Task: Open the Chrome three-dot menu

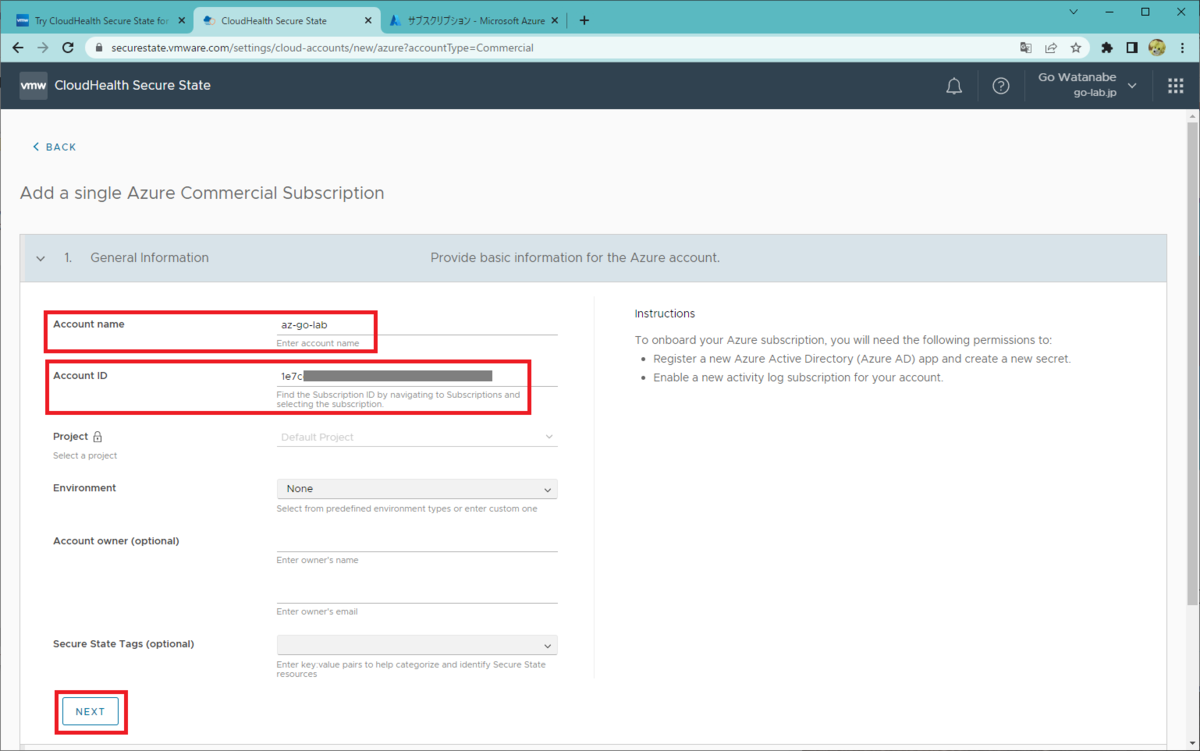Action: click(1182, 47)
